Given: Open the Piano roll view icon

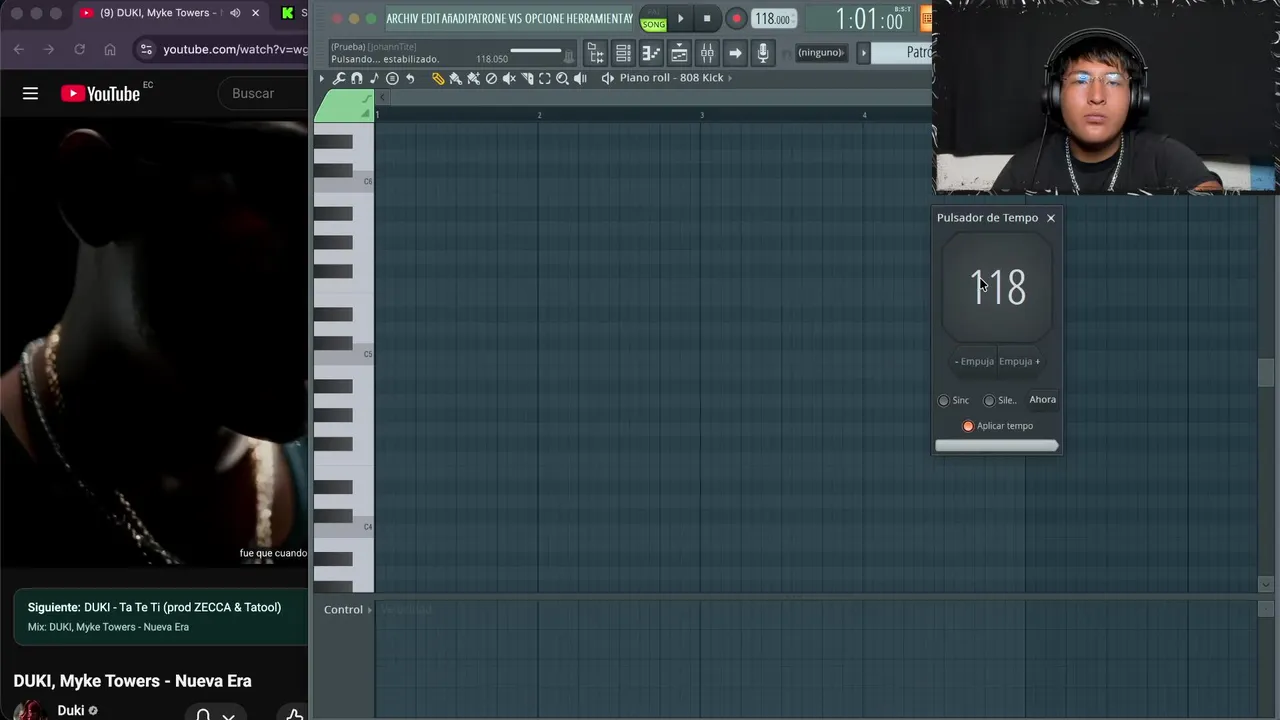Looking at the screenshot, I should point(650,52).
